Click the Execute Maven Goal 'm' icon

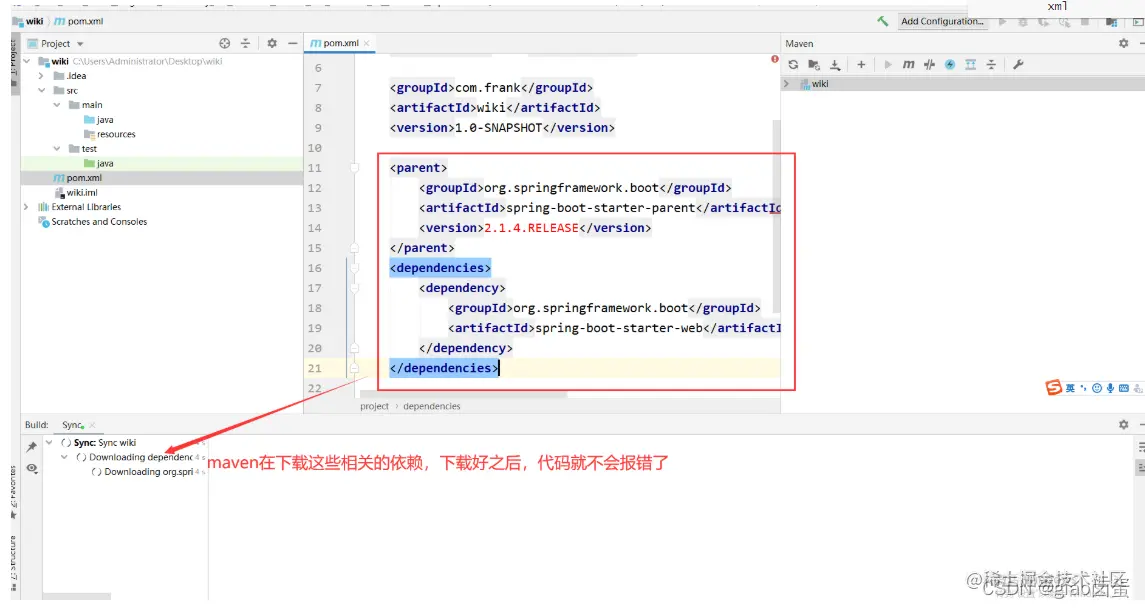point(908,64)
